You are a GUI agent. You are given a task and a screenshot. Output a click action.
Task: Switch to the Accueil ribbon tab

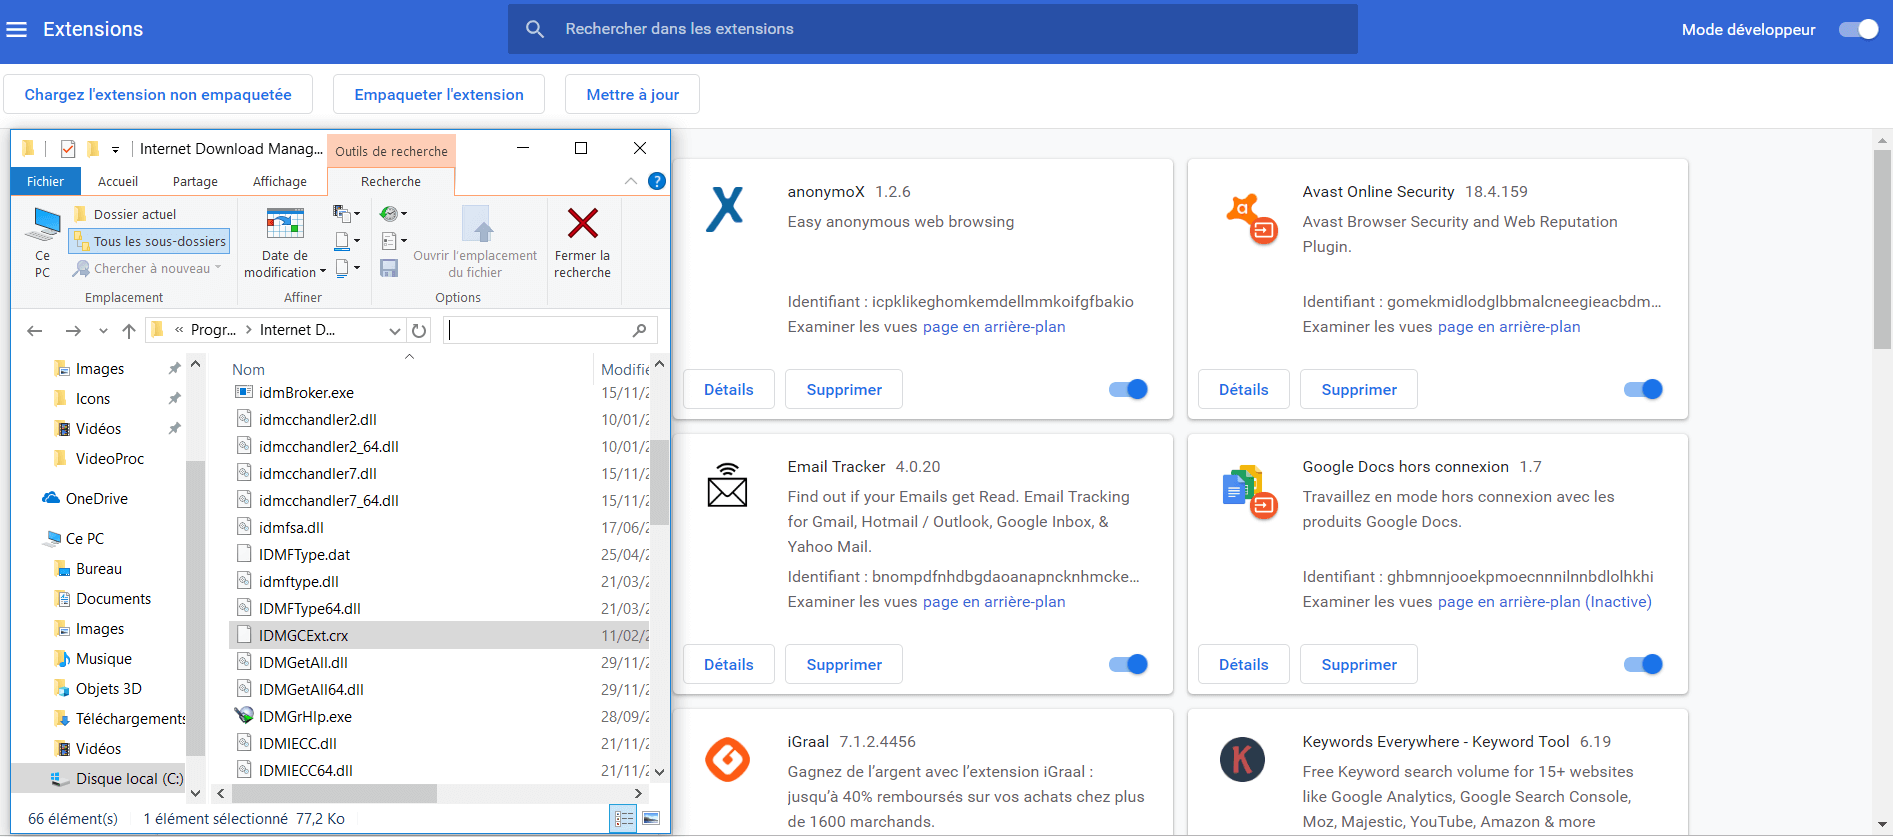coord(118,181)
